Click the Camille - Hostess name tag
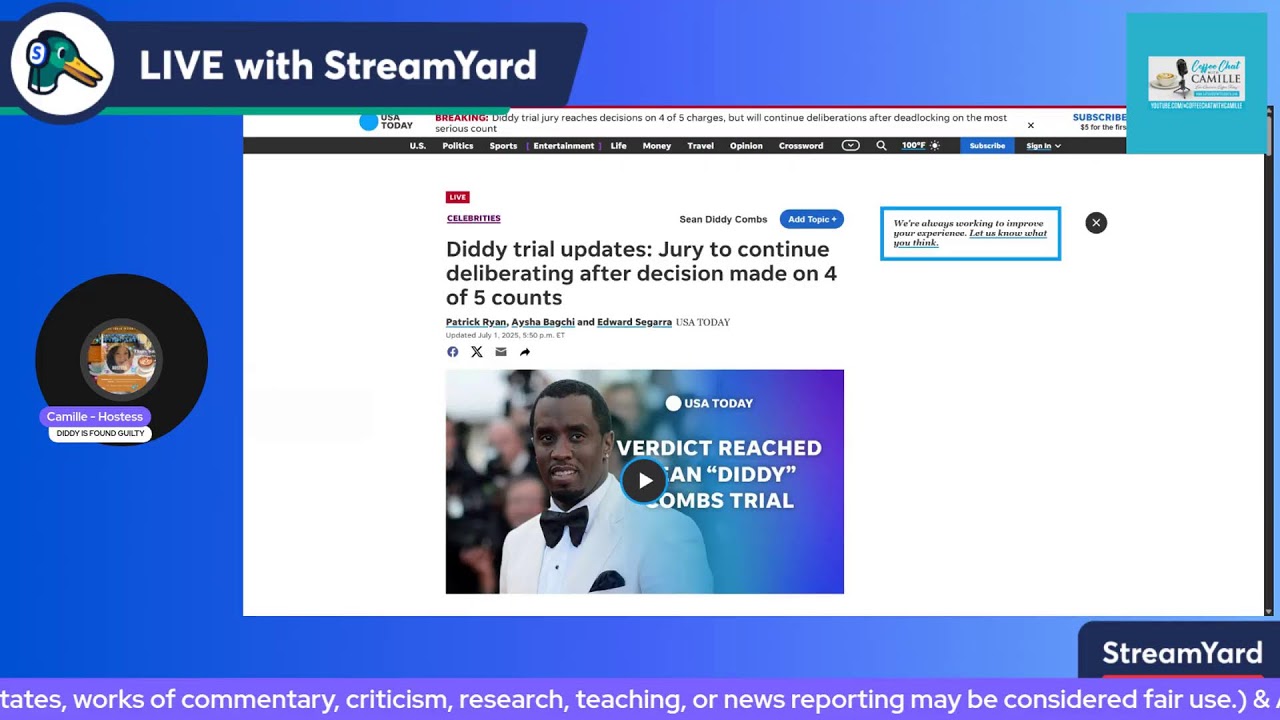 pos(95,417)
